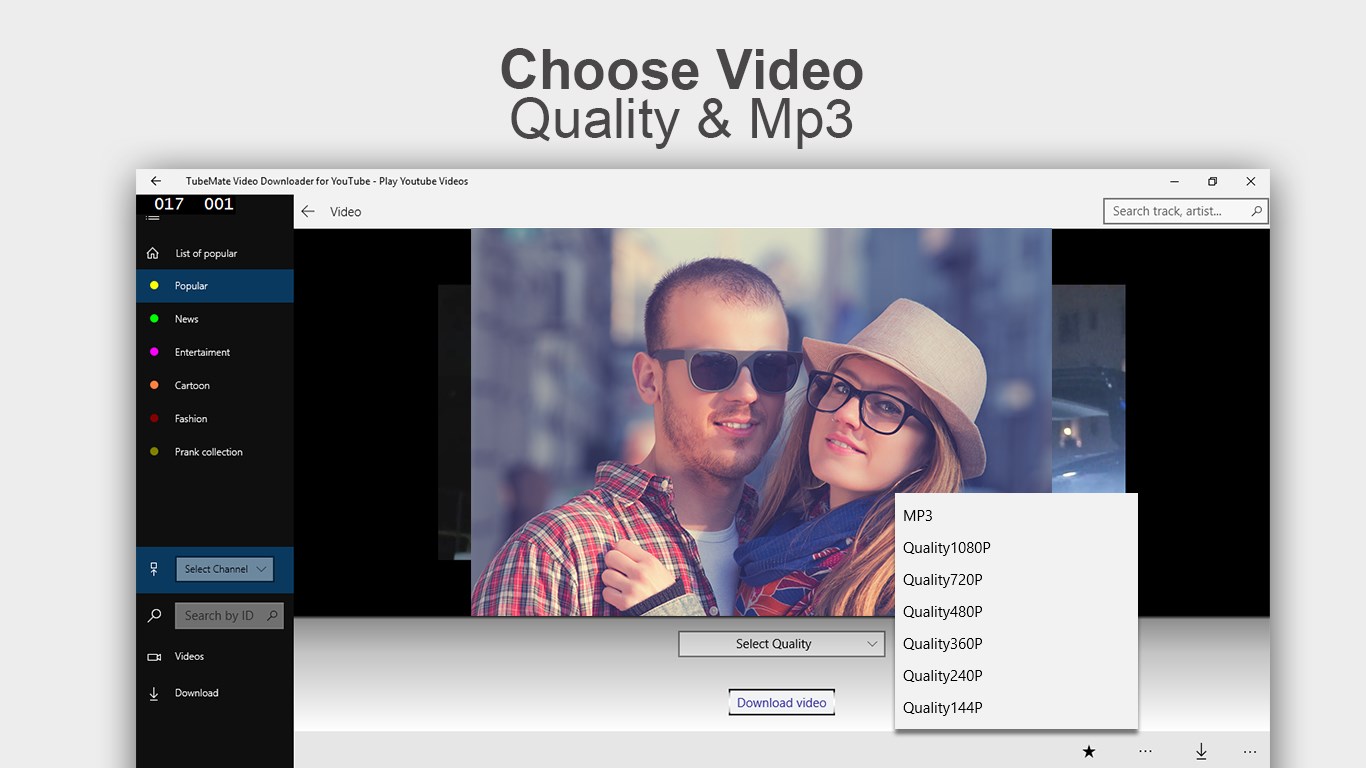The height and width of the screenshot is (768, 1366).
Task: Click the pin icon beside Select Channel
Action: coord(154,569)
